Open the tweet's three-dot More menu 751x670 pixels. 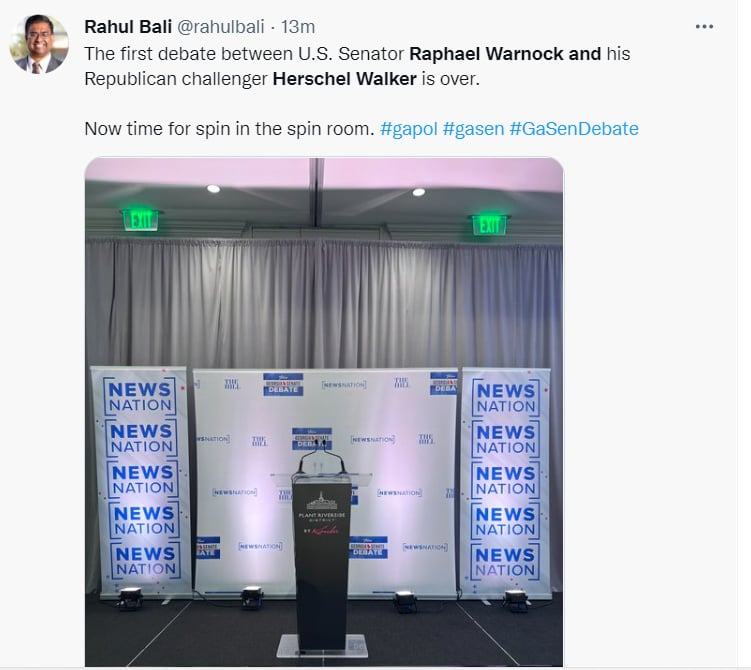click(x=704, y=27)
